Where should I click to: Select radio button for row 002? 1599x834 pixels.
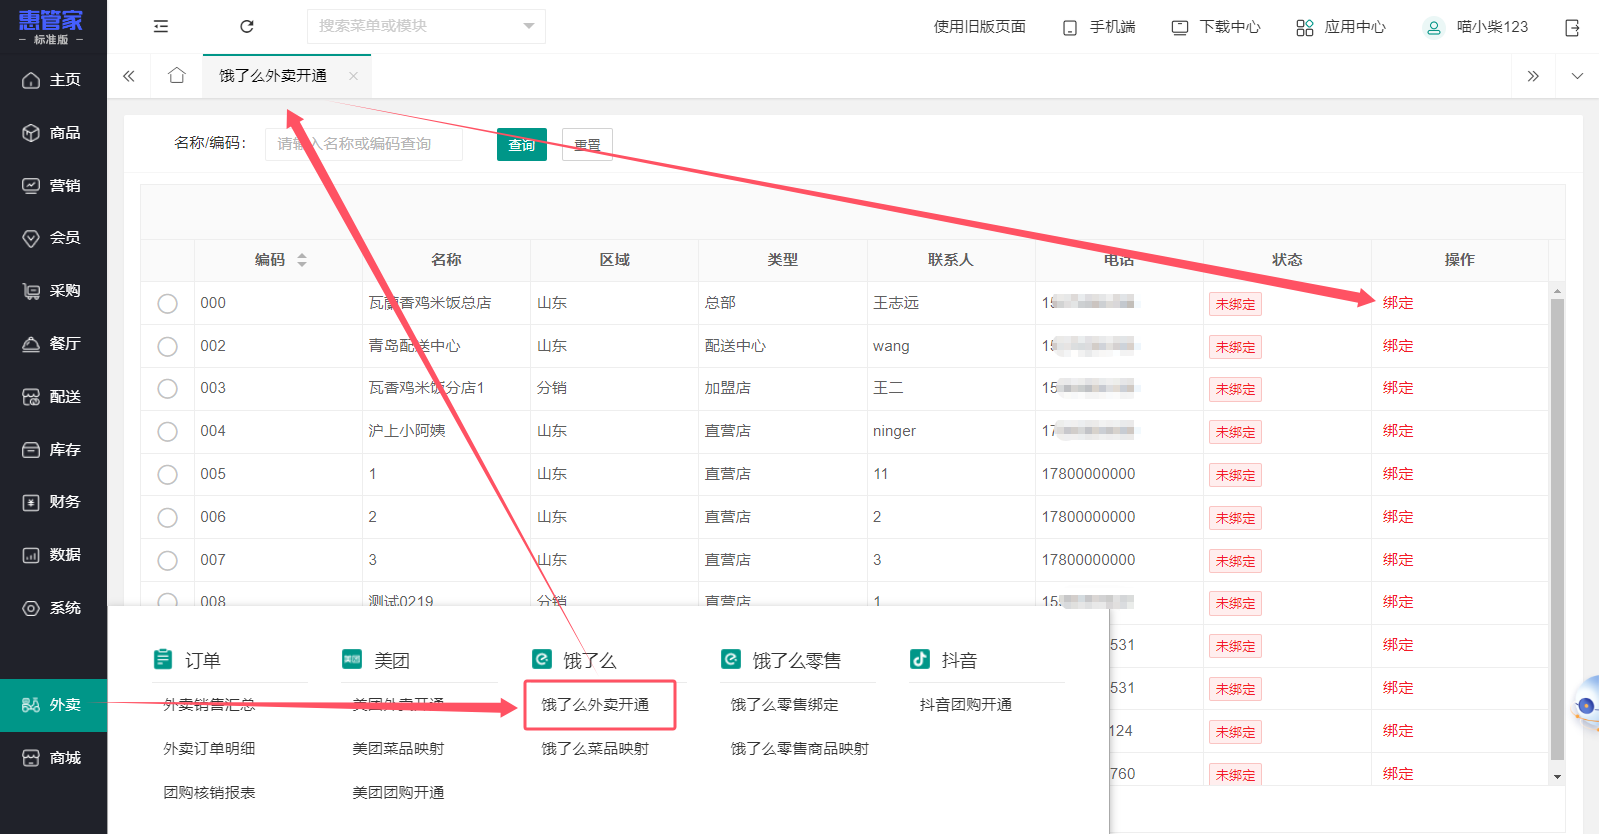167,346
